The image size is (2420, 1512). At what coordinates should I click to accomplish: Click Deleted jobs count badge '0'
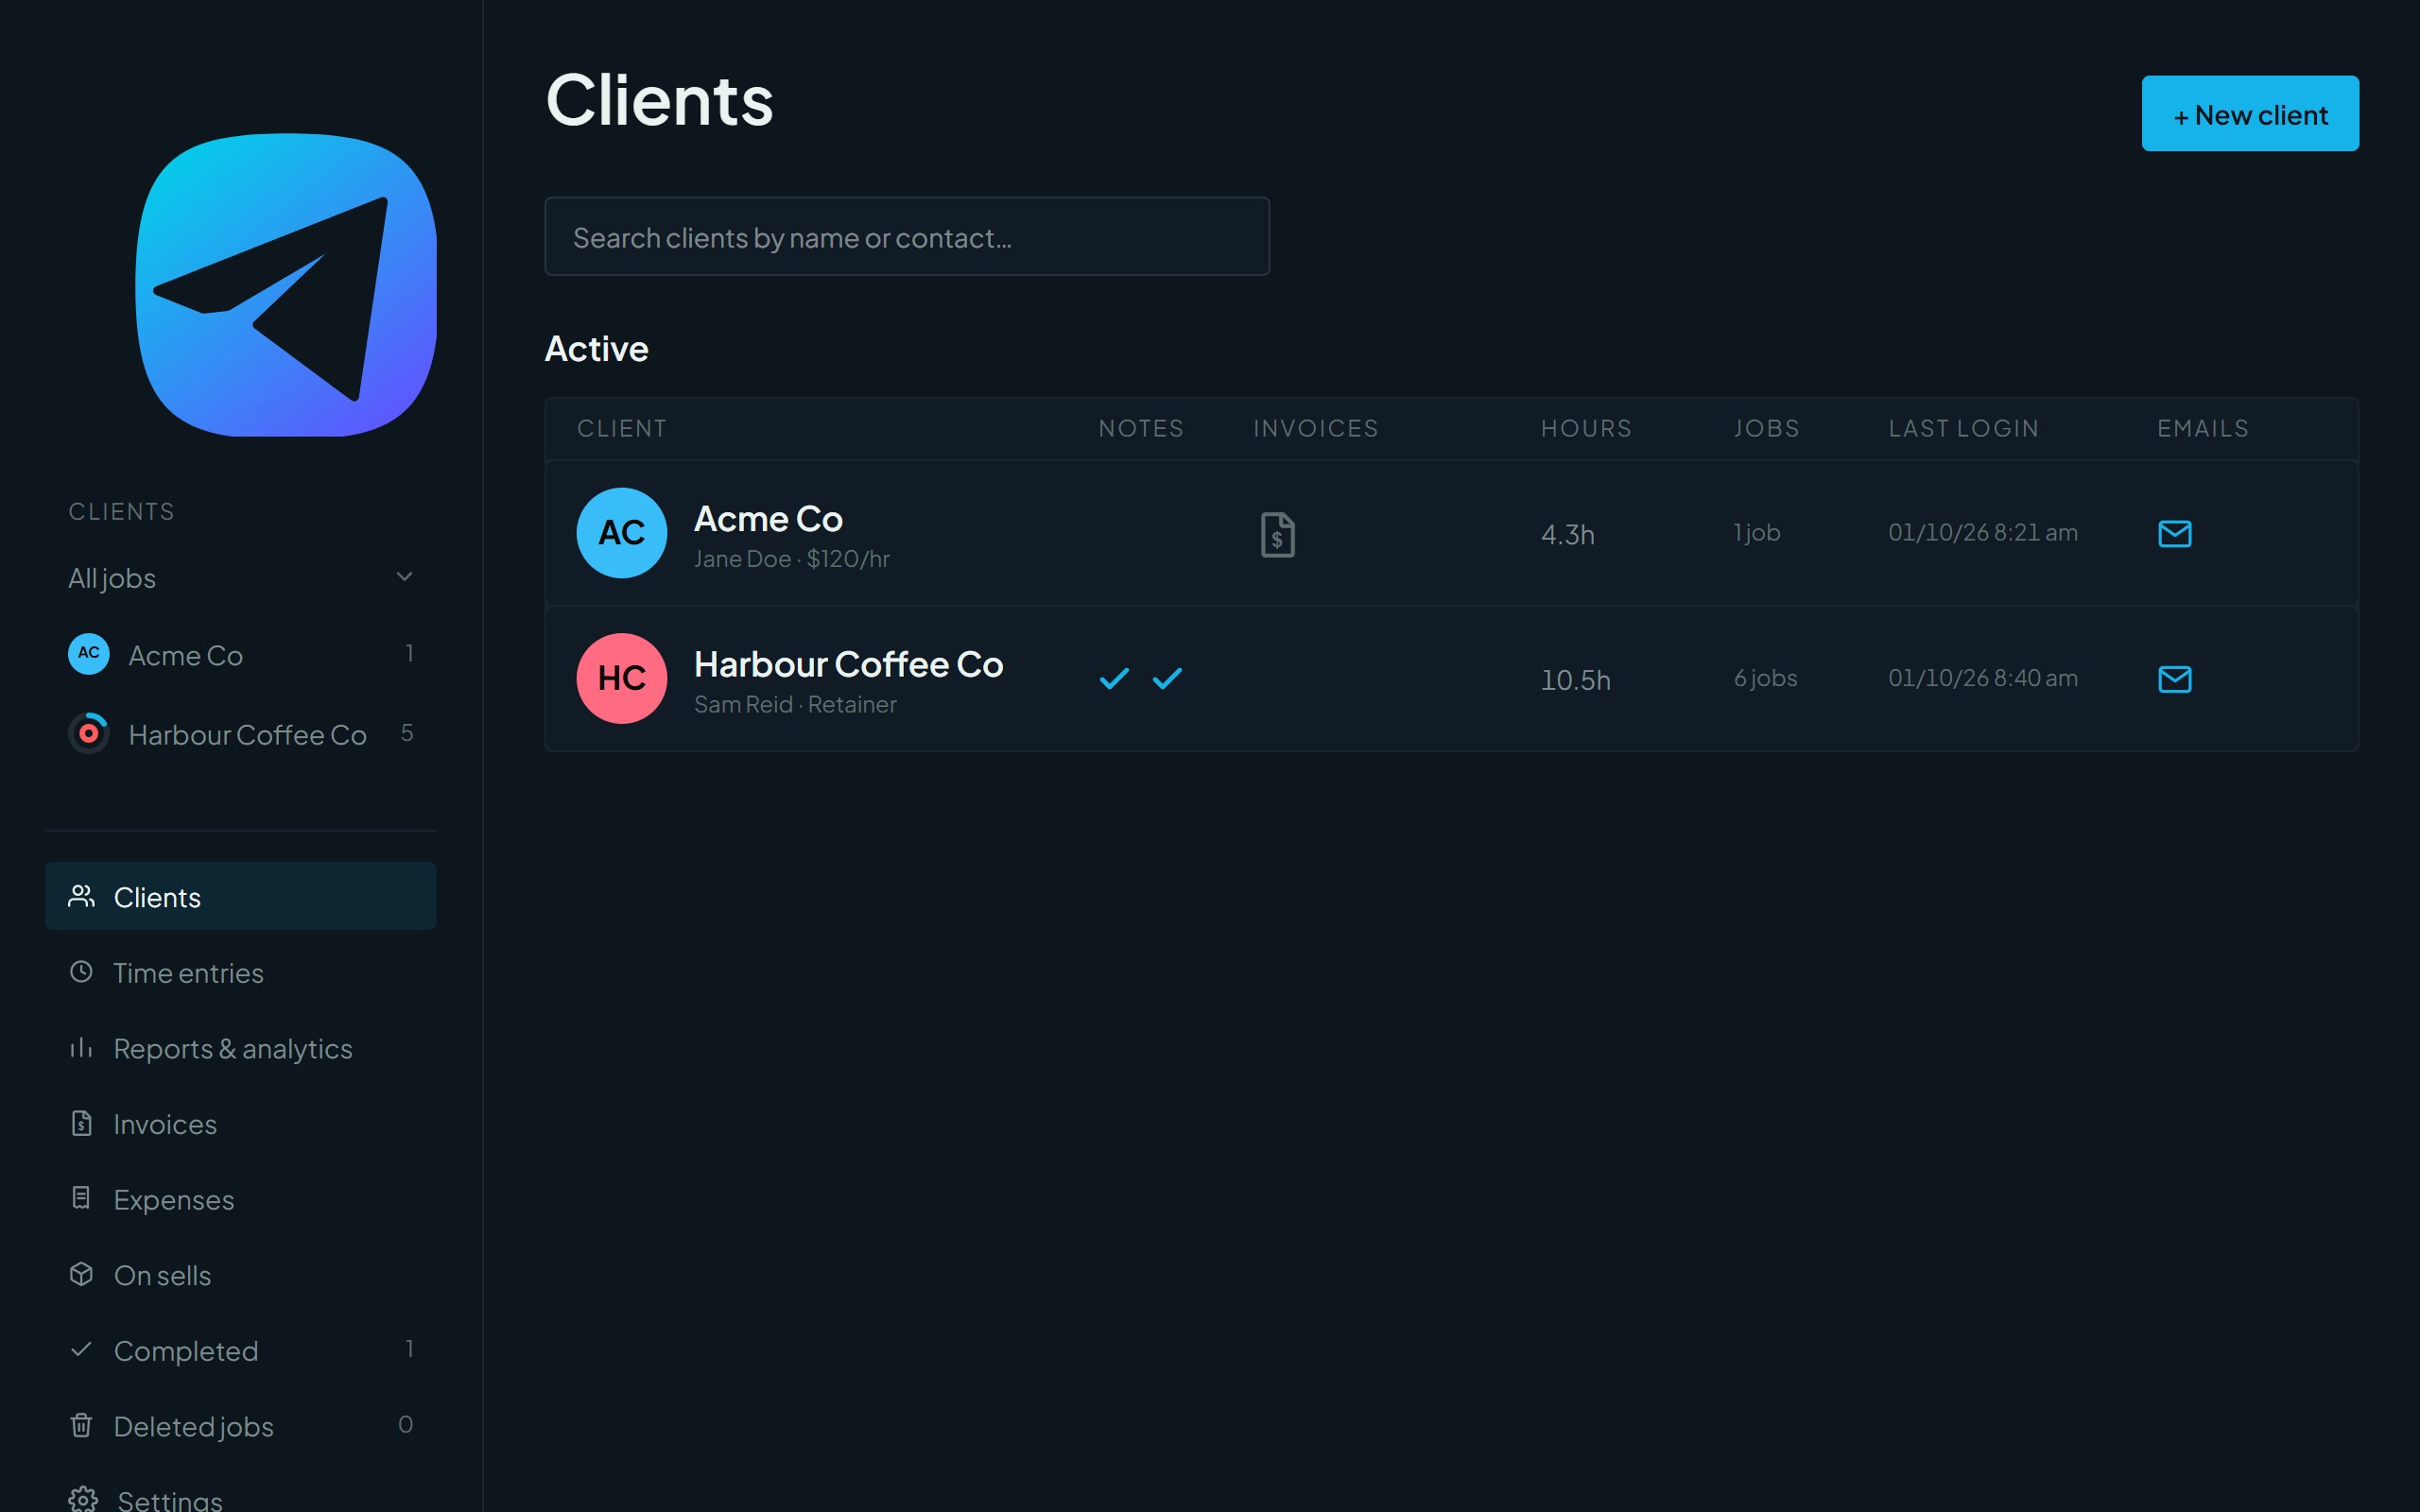pos(405,1424)
